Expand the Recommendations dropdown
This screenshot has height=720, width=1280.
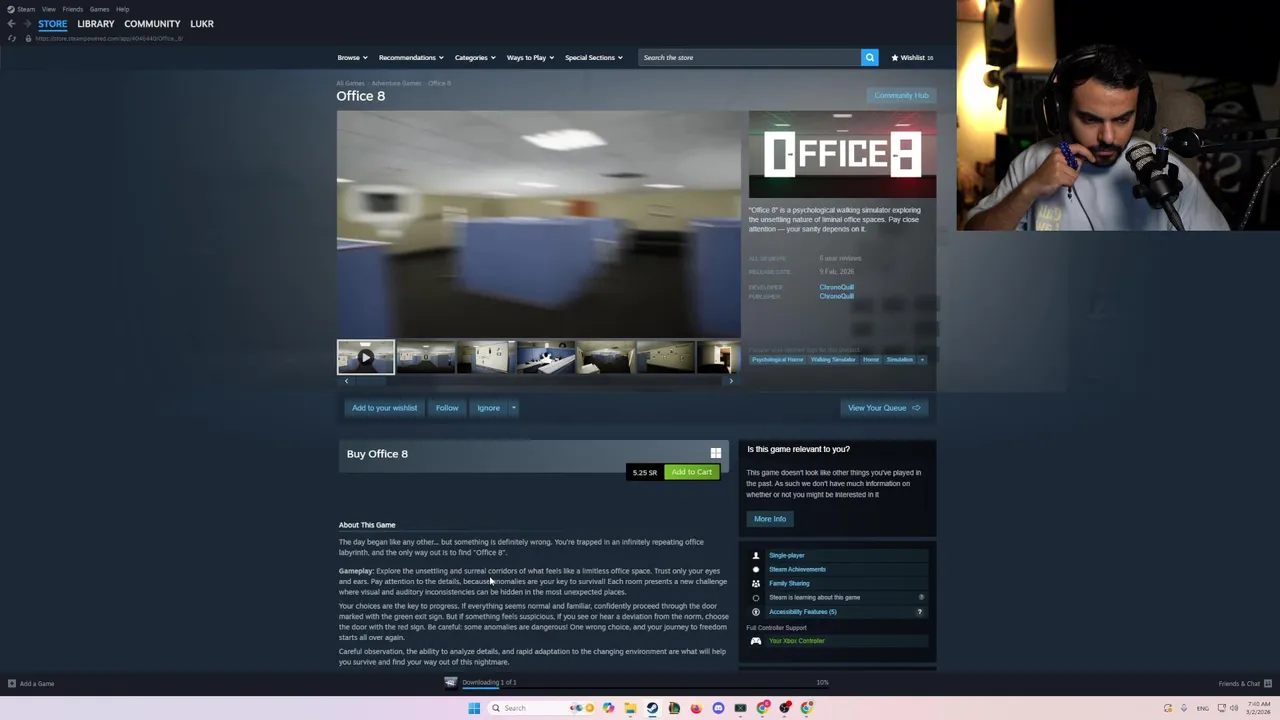411,58
